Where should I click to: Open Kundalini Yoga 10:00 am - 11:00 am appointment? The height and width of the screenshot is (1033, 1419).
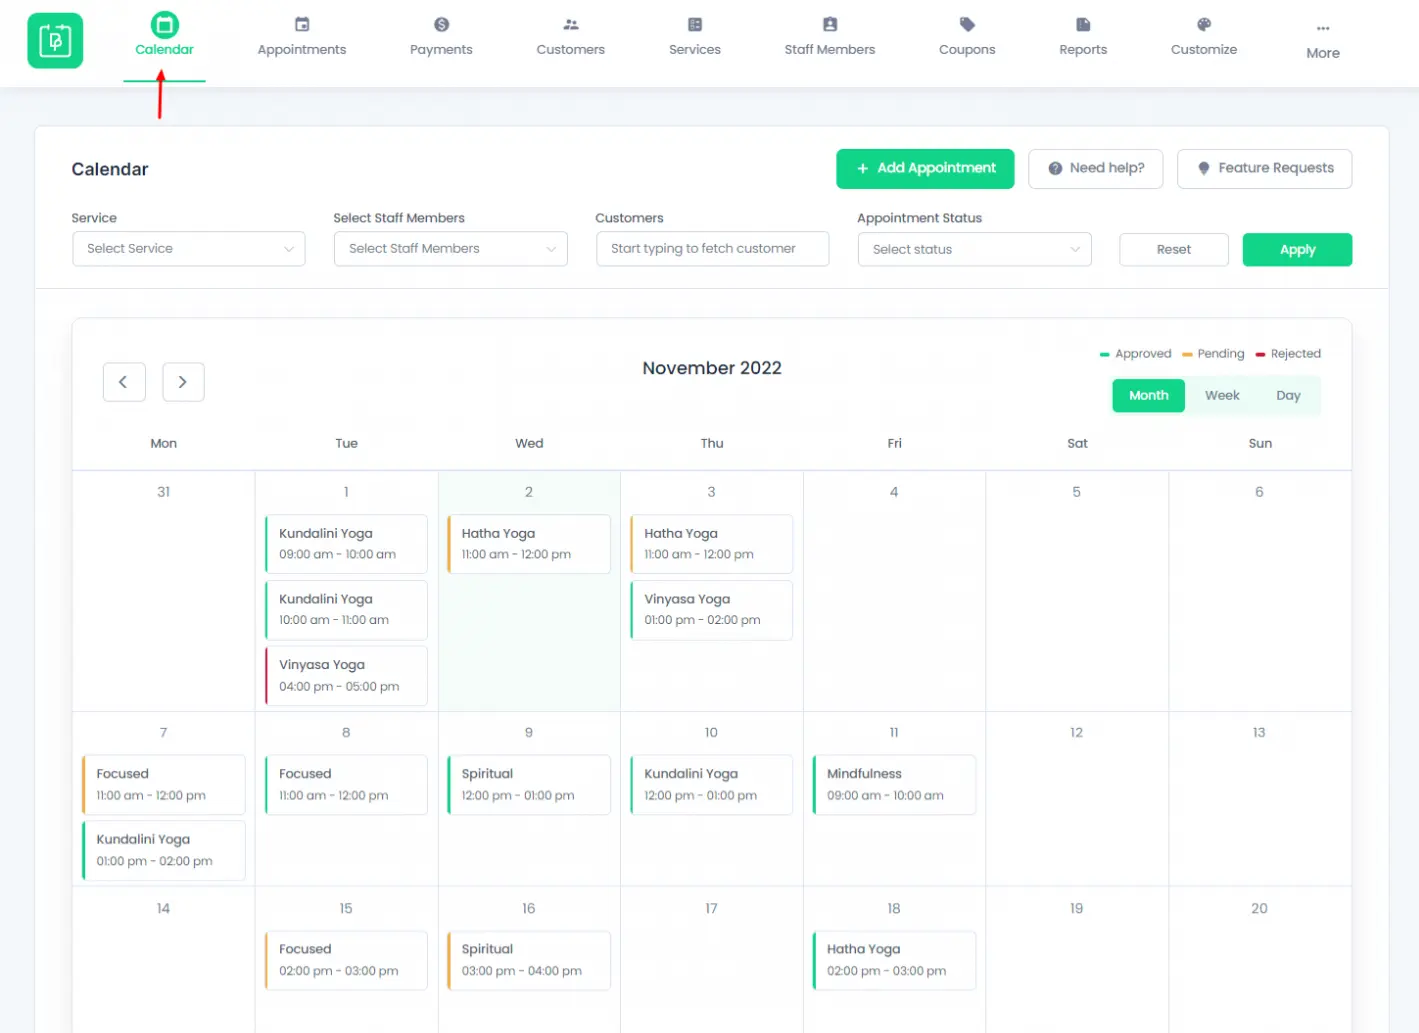click(x=346, y=610)
